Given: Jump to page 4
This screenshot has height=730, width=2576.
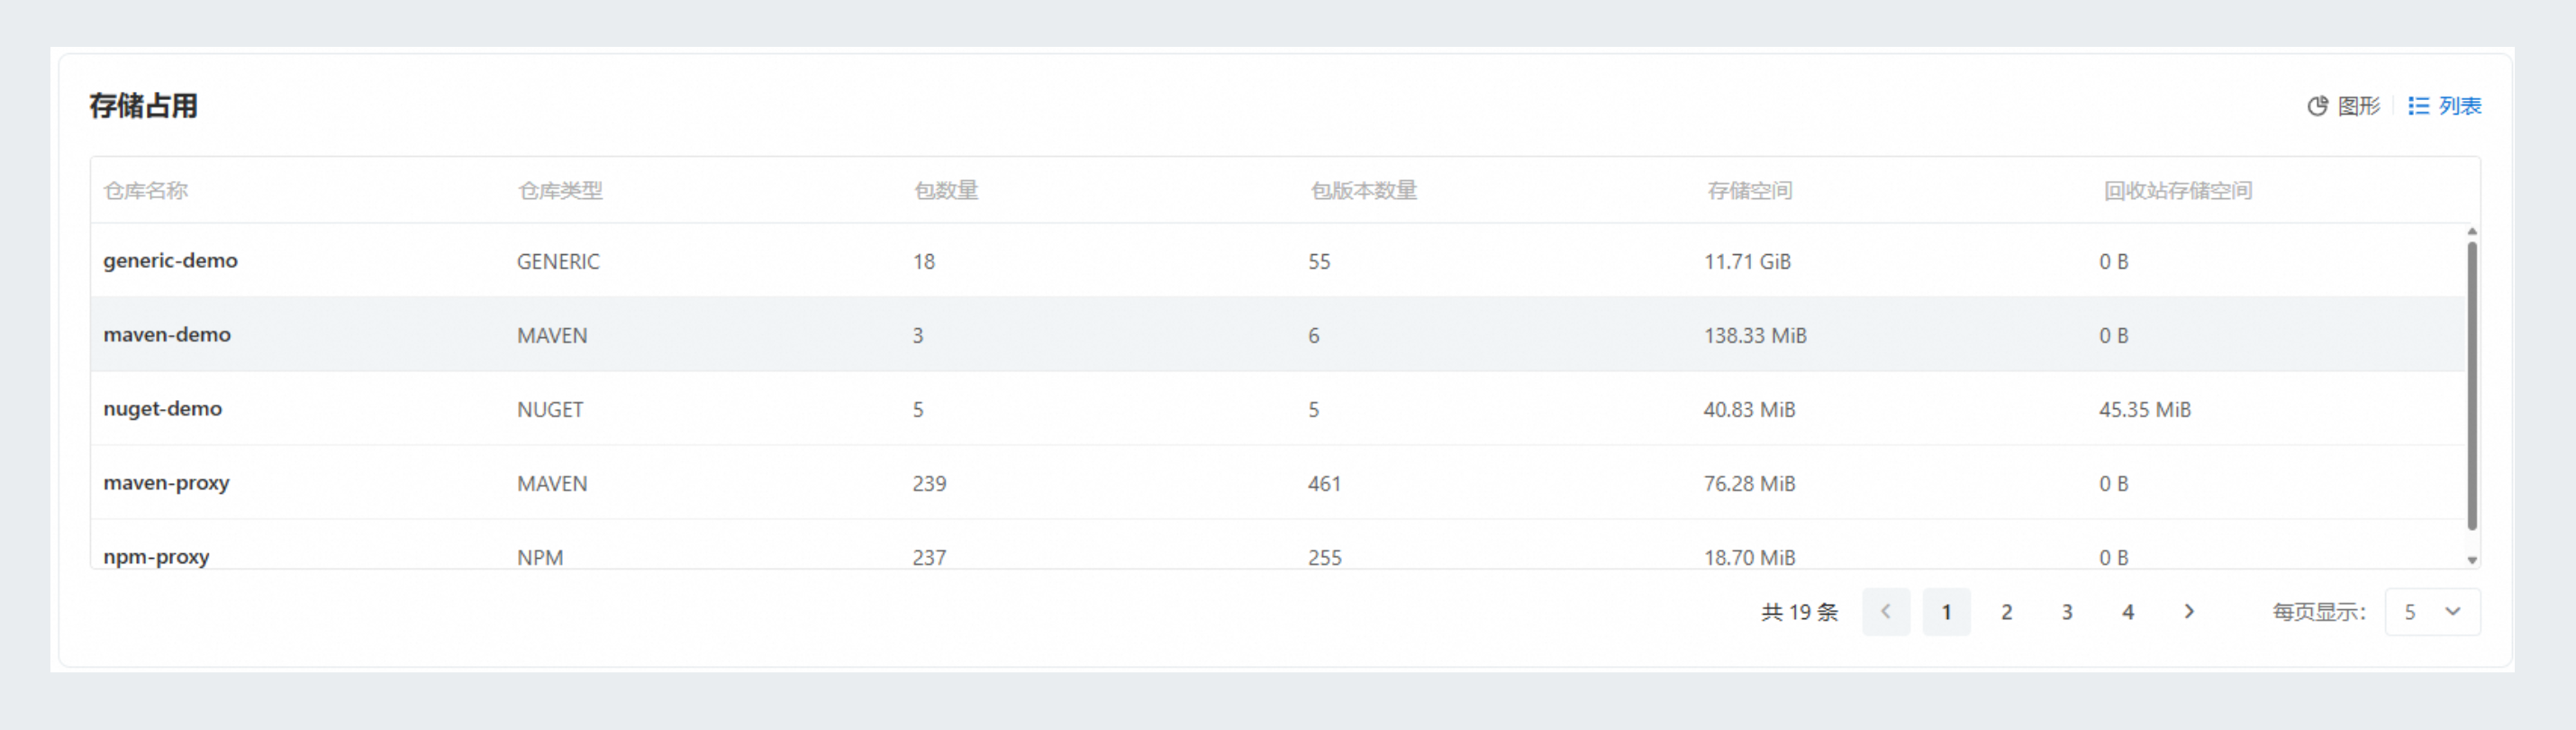Looking at the screenshot, I should point(2127,611).
